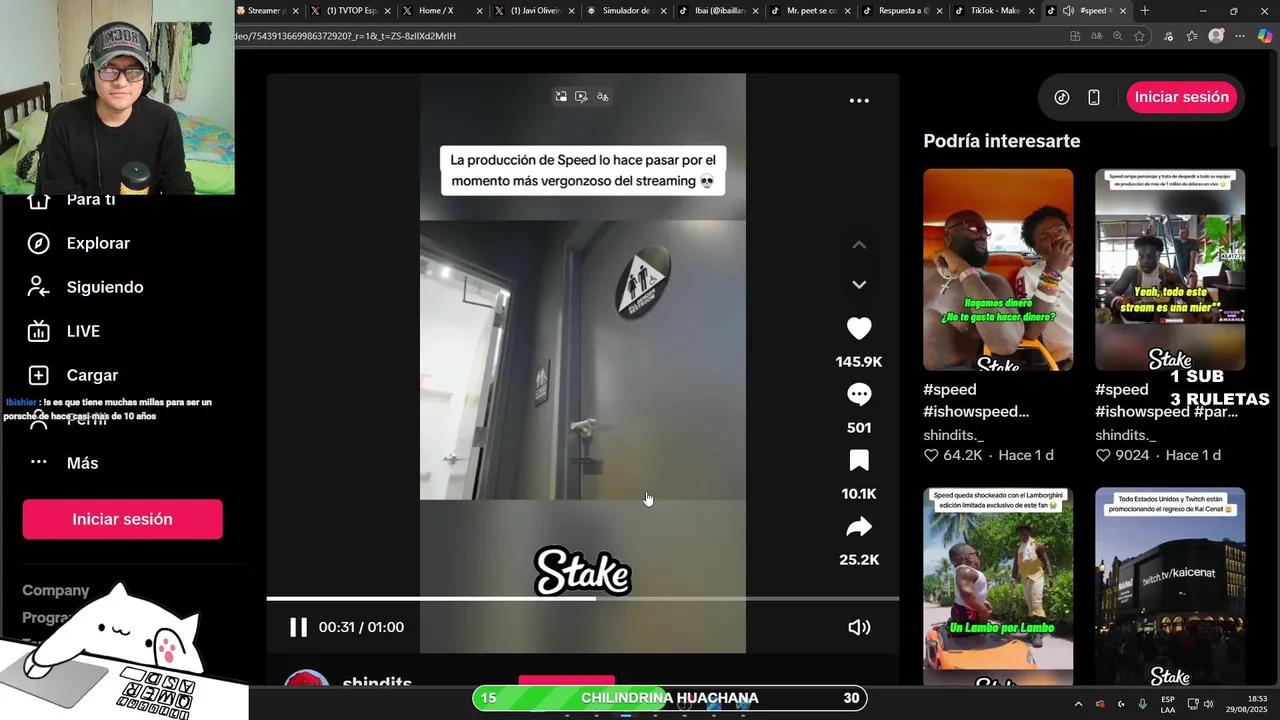Viewport: 1280px width, 720px height.
Task: Click the TikTok coin icon in the header
Action: pos(1062,97)
